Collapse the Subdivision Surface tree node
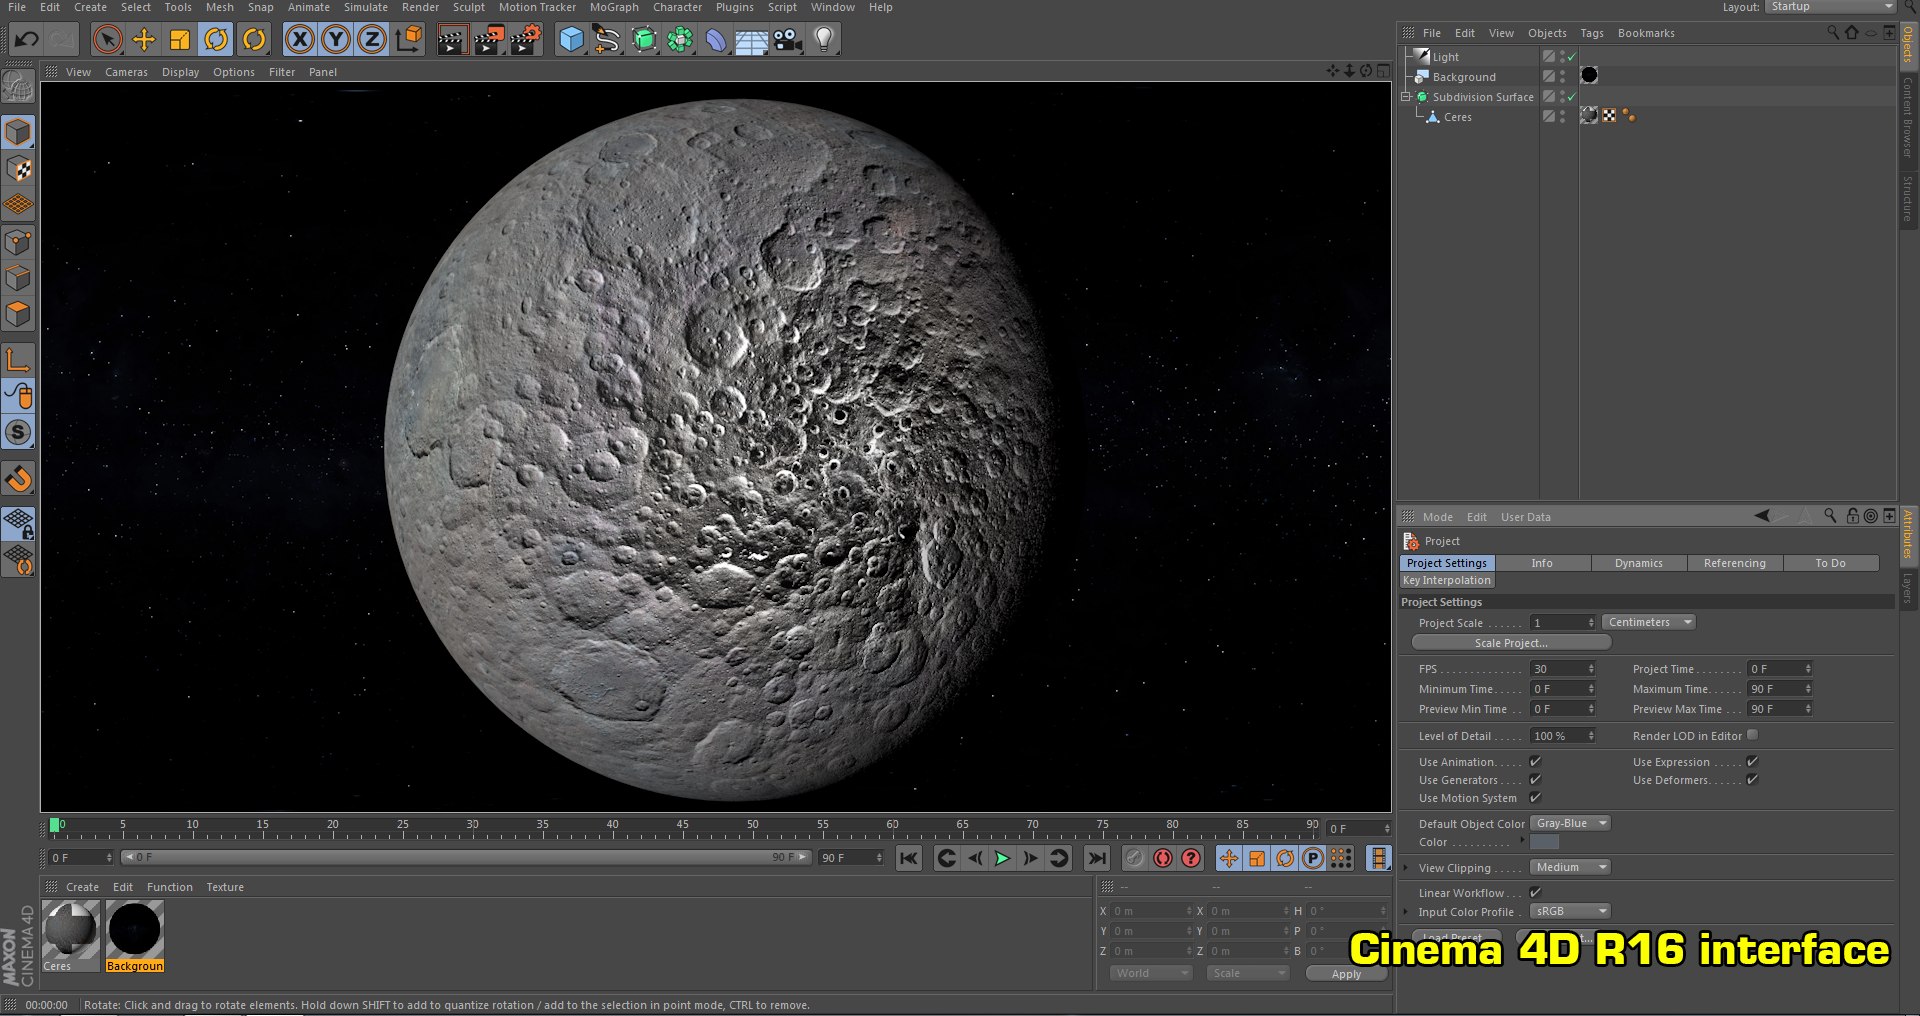This screenshot has width=1920, height=1016. (1406, 97)
